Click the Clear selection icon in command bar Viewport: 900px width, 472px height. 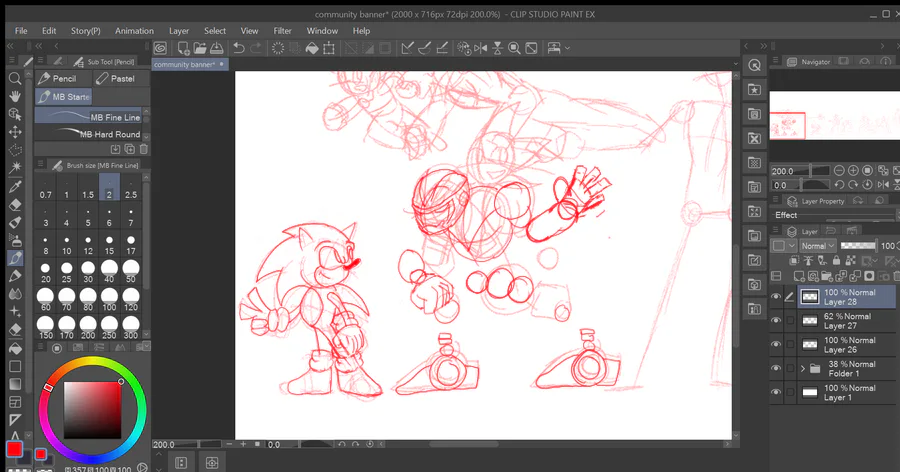[278, 48]
